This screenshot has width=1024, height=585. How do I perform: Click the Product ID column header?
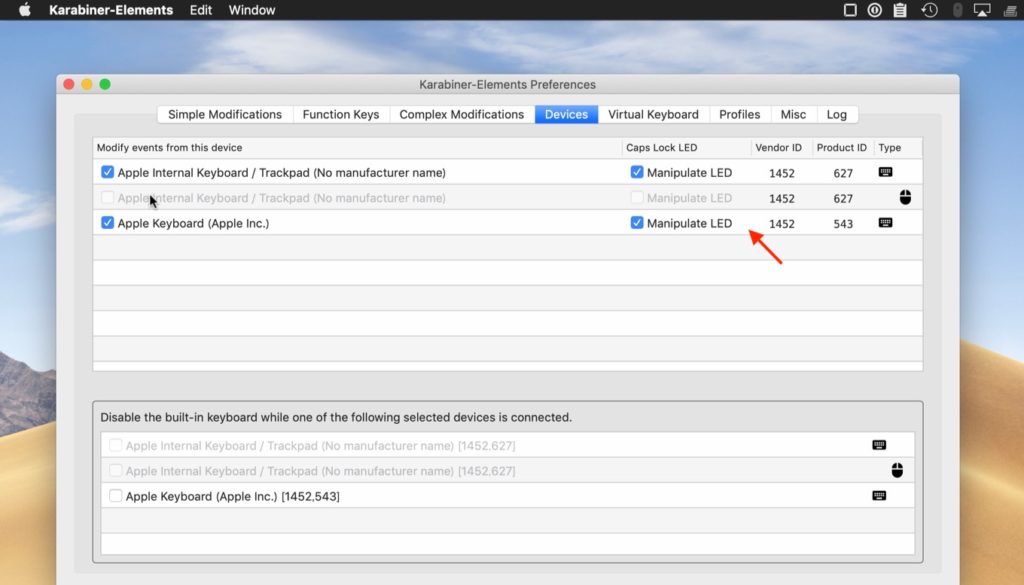coord(841,148)
